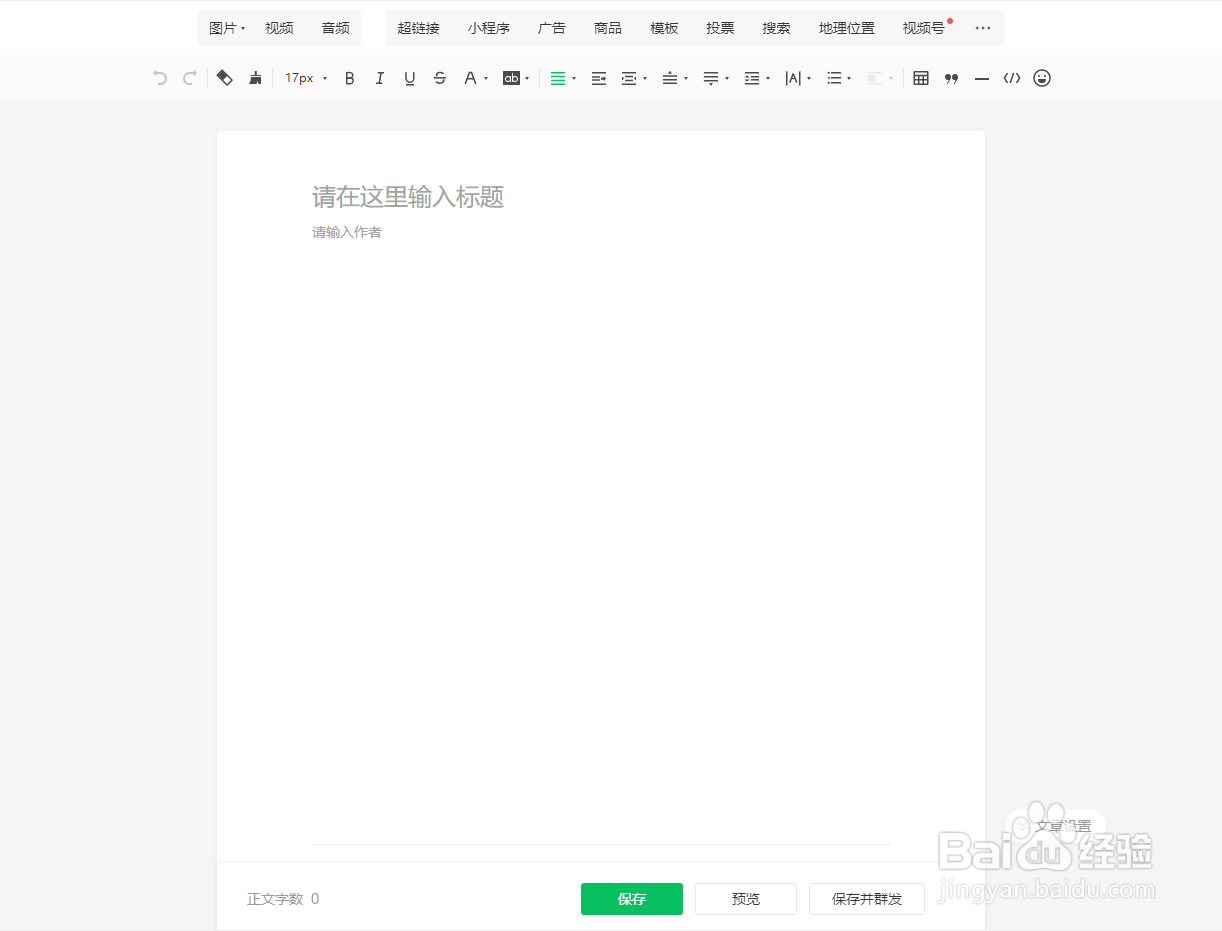Insert a table into the article

coord(920,77)
